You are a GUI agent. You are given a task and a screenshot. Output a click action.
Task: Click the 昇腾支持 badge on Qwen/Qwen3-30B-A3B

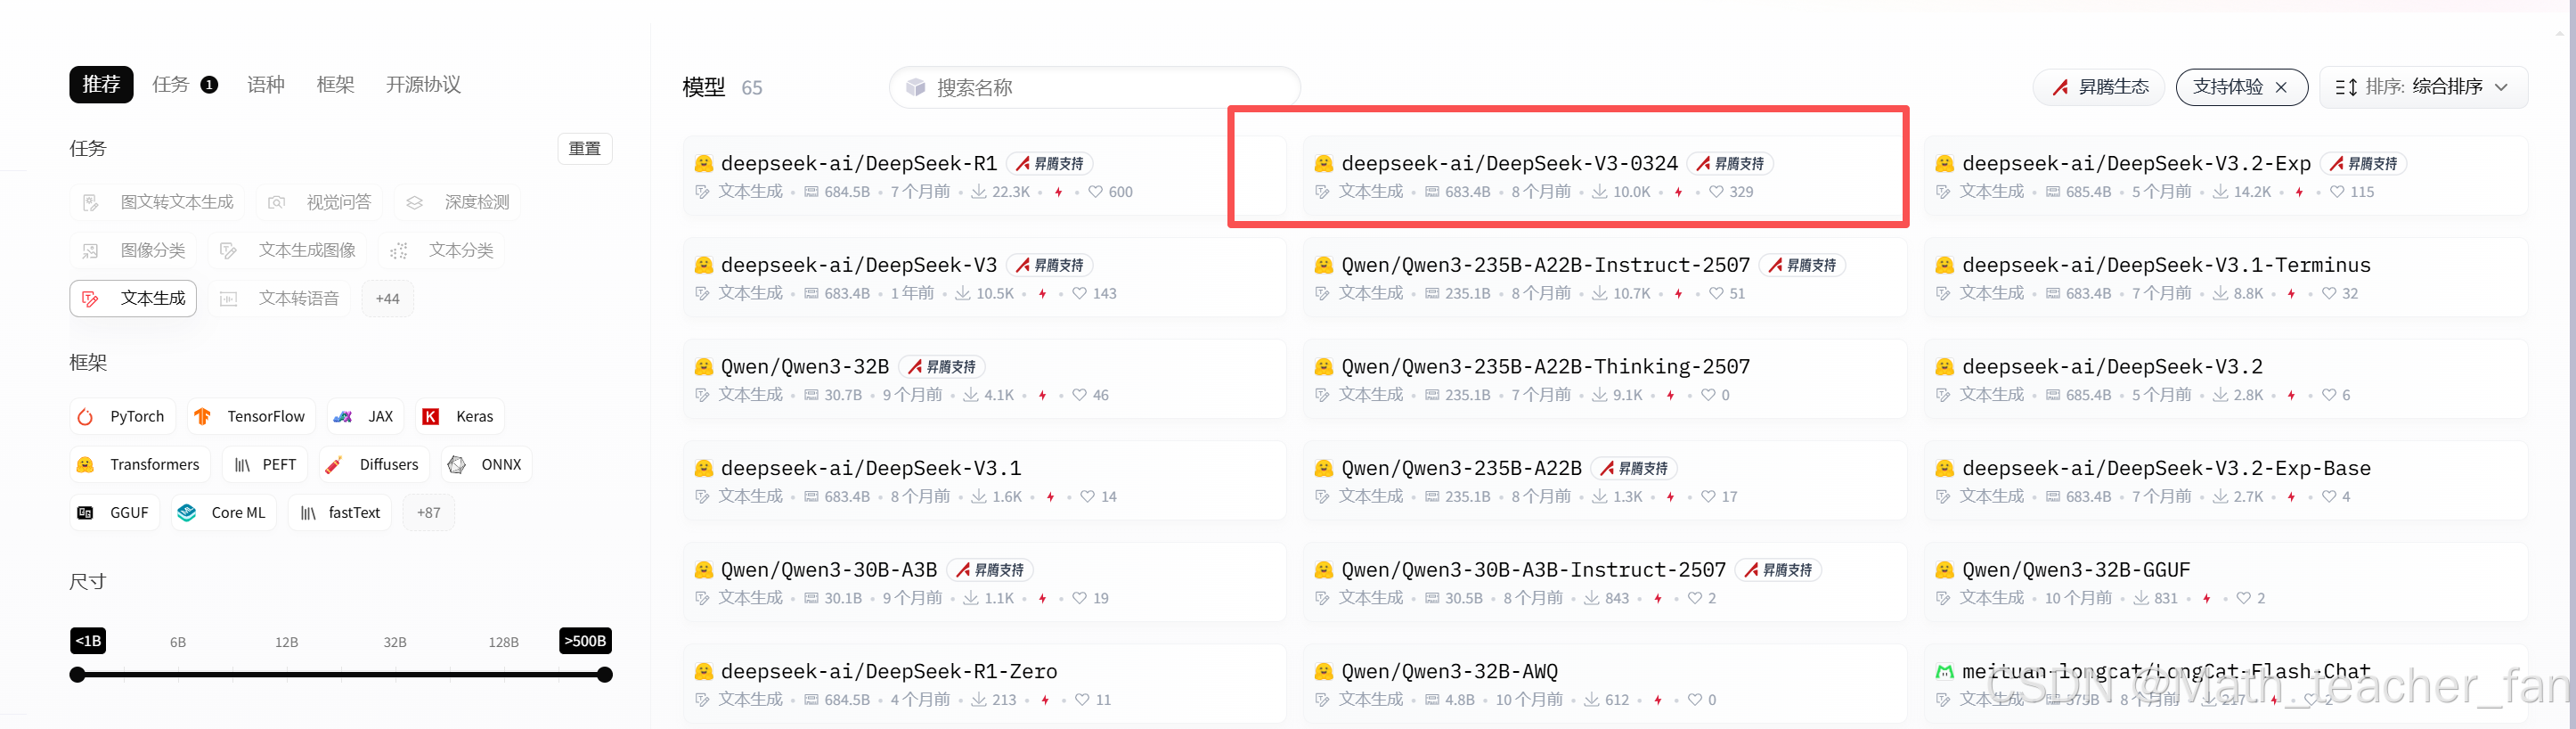tap(990, 570)
